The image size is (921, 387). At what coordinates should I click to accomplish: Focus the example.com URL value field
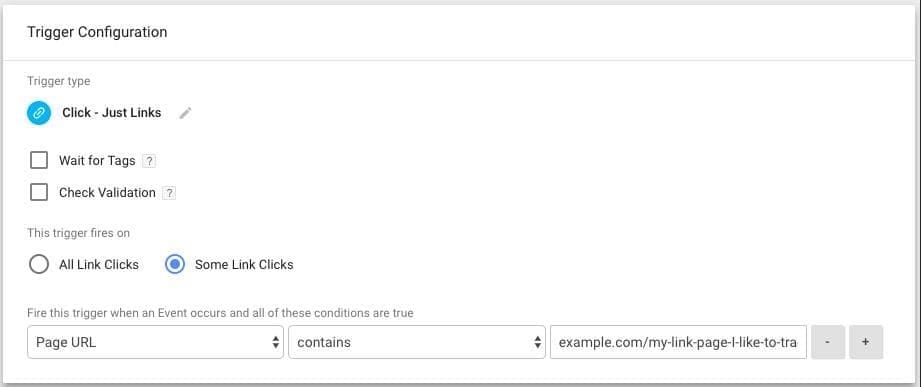coord(678,342)
